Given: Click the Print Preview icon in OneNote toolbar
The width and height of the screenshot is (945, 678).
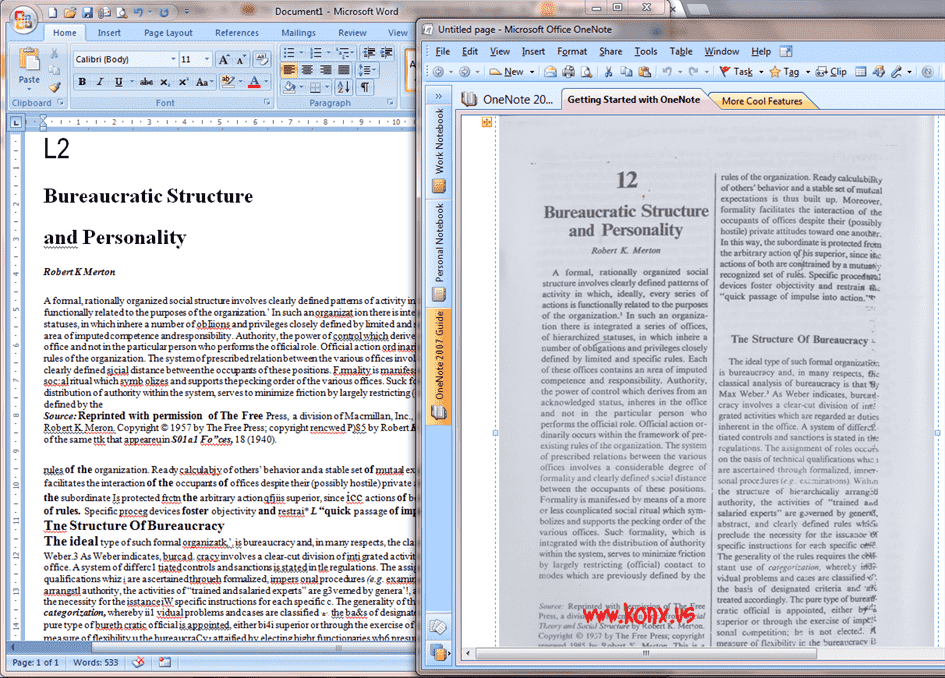Looking at the screenshot, I should pos(586,72).
